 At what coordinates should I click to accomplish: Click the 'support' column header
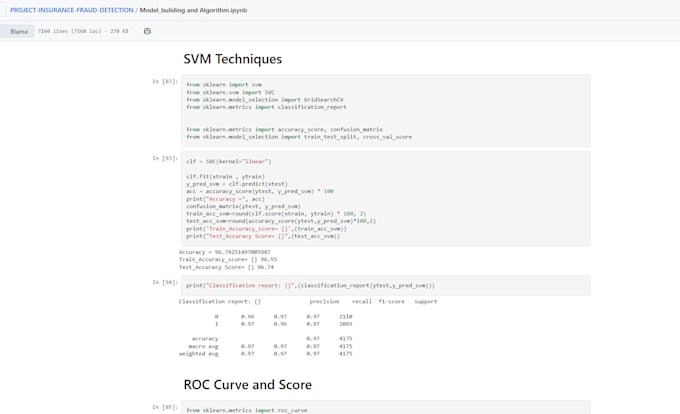click(x=425, y=301)
